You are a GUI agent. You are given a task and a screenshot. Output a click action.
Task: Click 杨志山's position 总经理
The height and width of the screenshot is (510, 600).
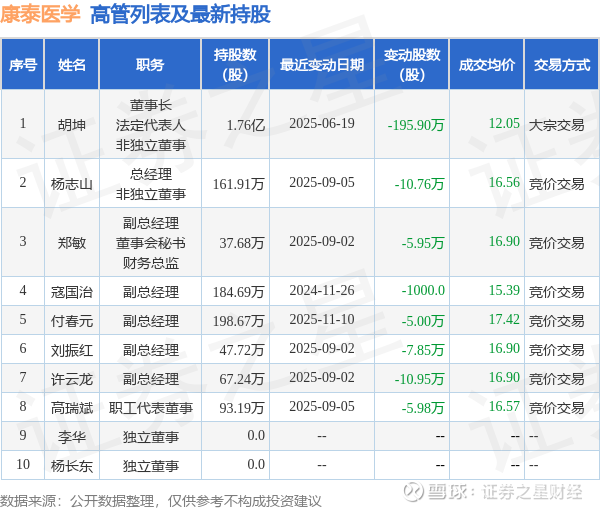click(x=151, y=174)
